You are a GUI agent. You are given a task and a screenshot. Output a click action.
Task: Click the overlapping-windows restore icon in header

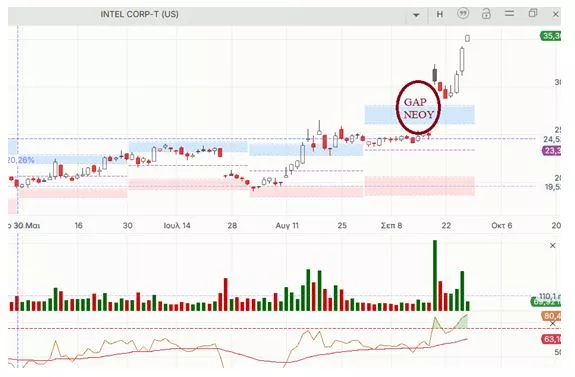tap(533, 13)
